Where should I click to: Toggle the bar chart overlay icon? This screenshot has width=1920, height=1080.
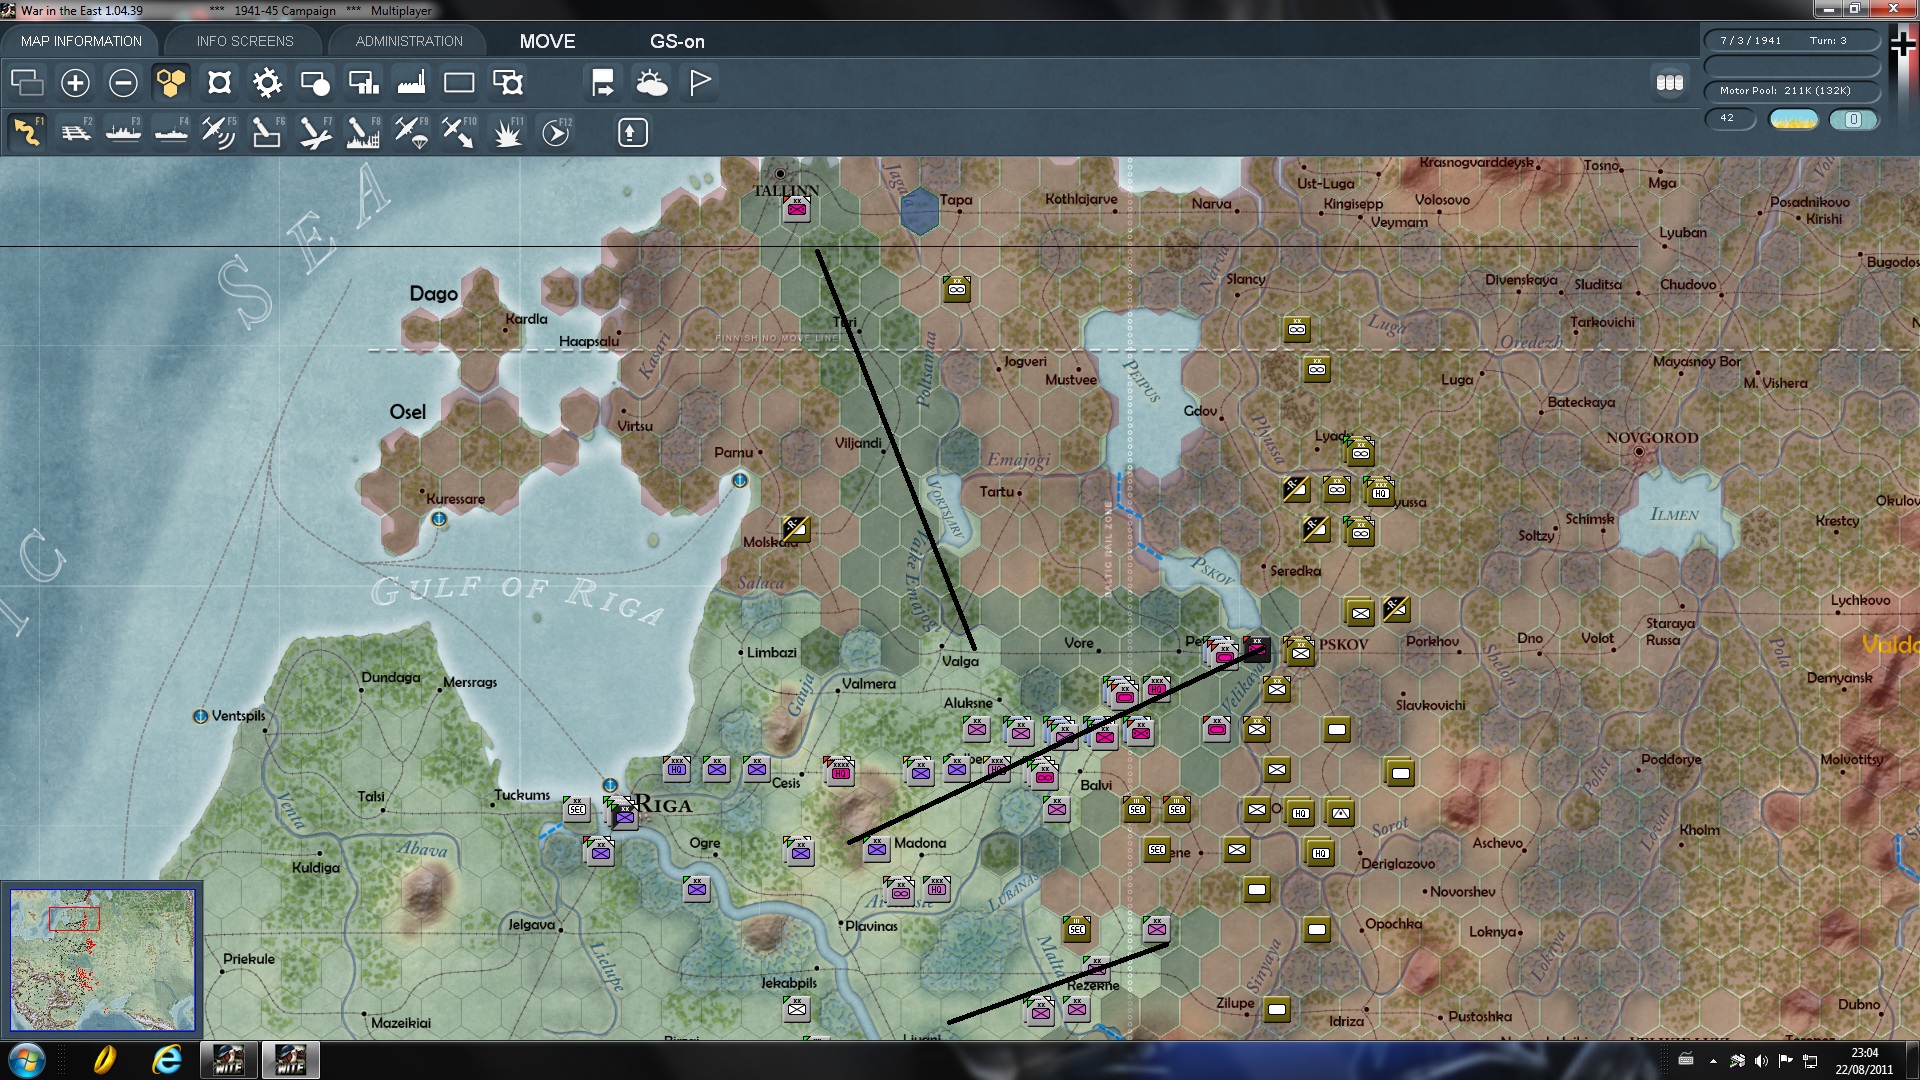(x=363, y=82)
